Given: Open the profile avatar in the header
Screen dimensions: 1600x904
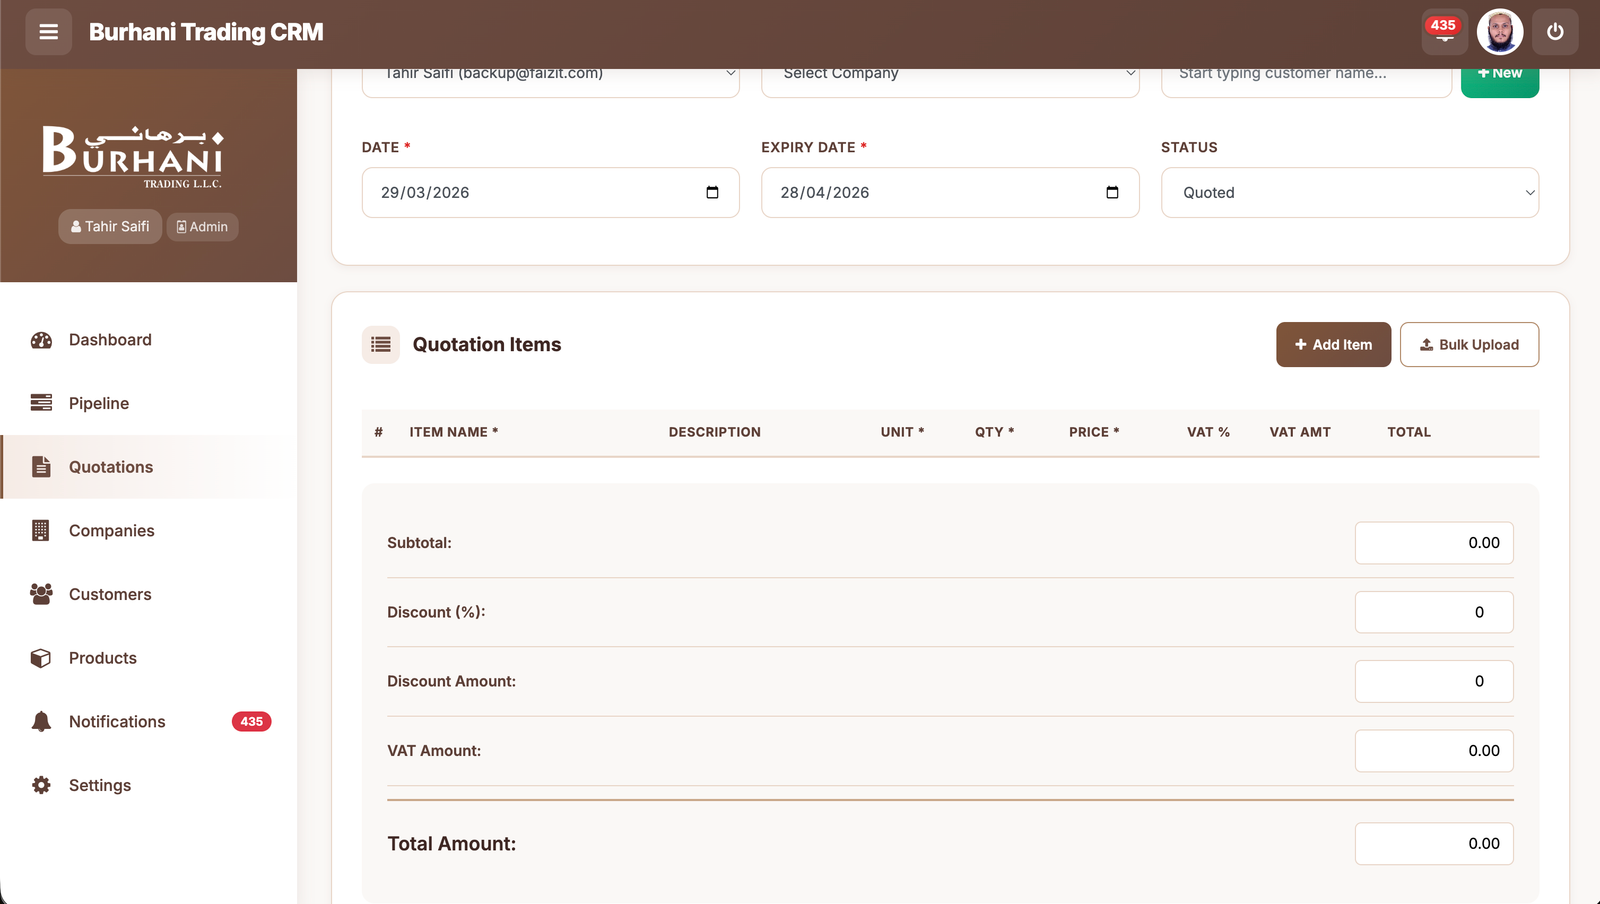Looking at the screenshot, I should click(1500, 31).
